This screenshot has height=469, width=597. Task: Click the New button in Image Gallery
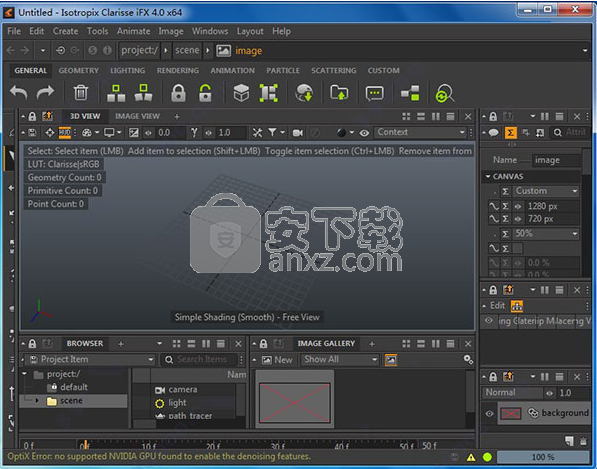pos(277,360)
